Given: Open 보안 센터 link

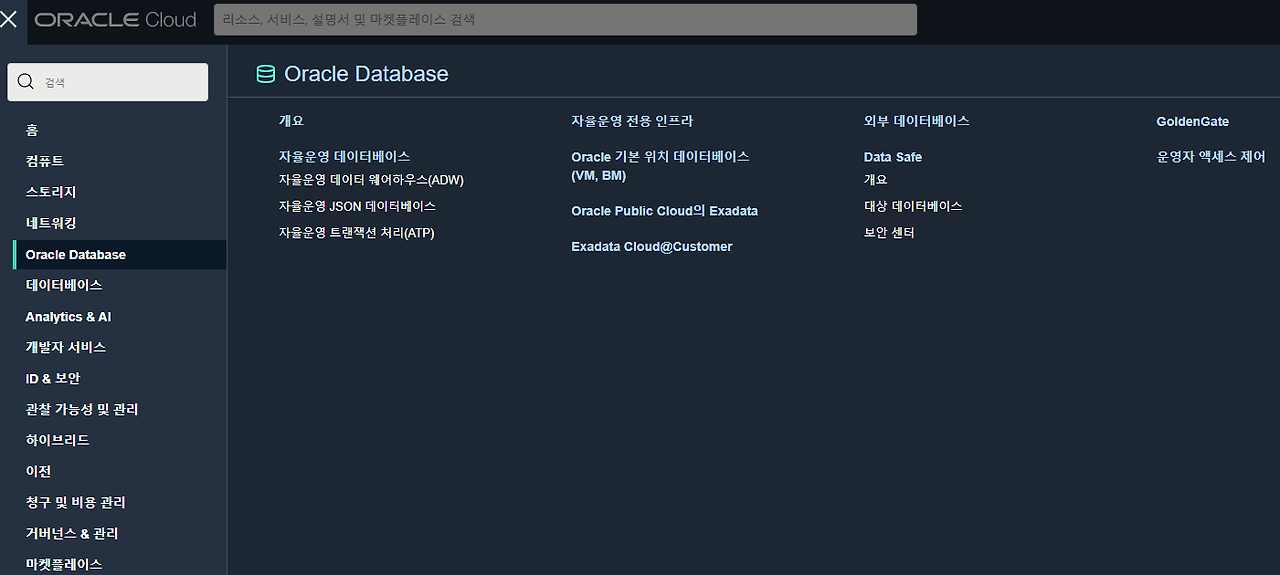Looking at the screenshot, I should coord(890,233).
